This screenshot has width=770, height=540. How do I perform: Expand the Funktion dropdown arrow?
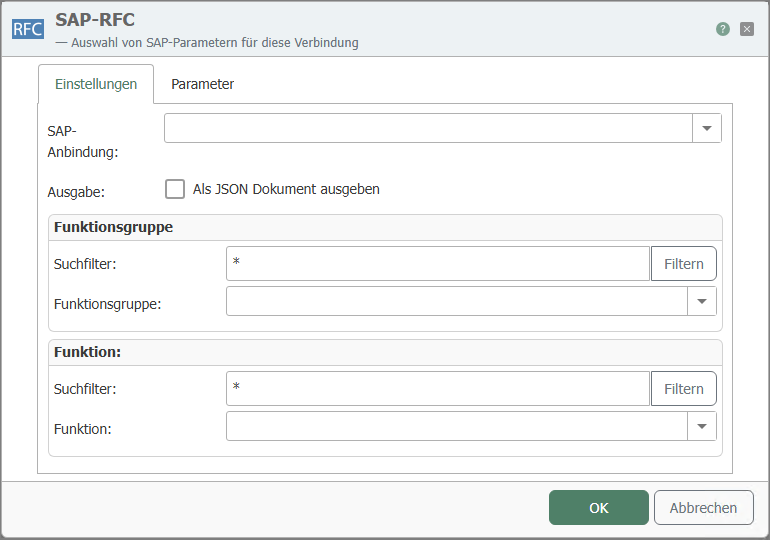702,426
